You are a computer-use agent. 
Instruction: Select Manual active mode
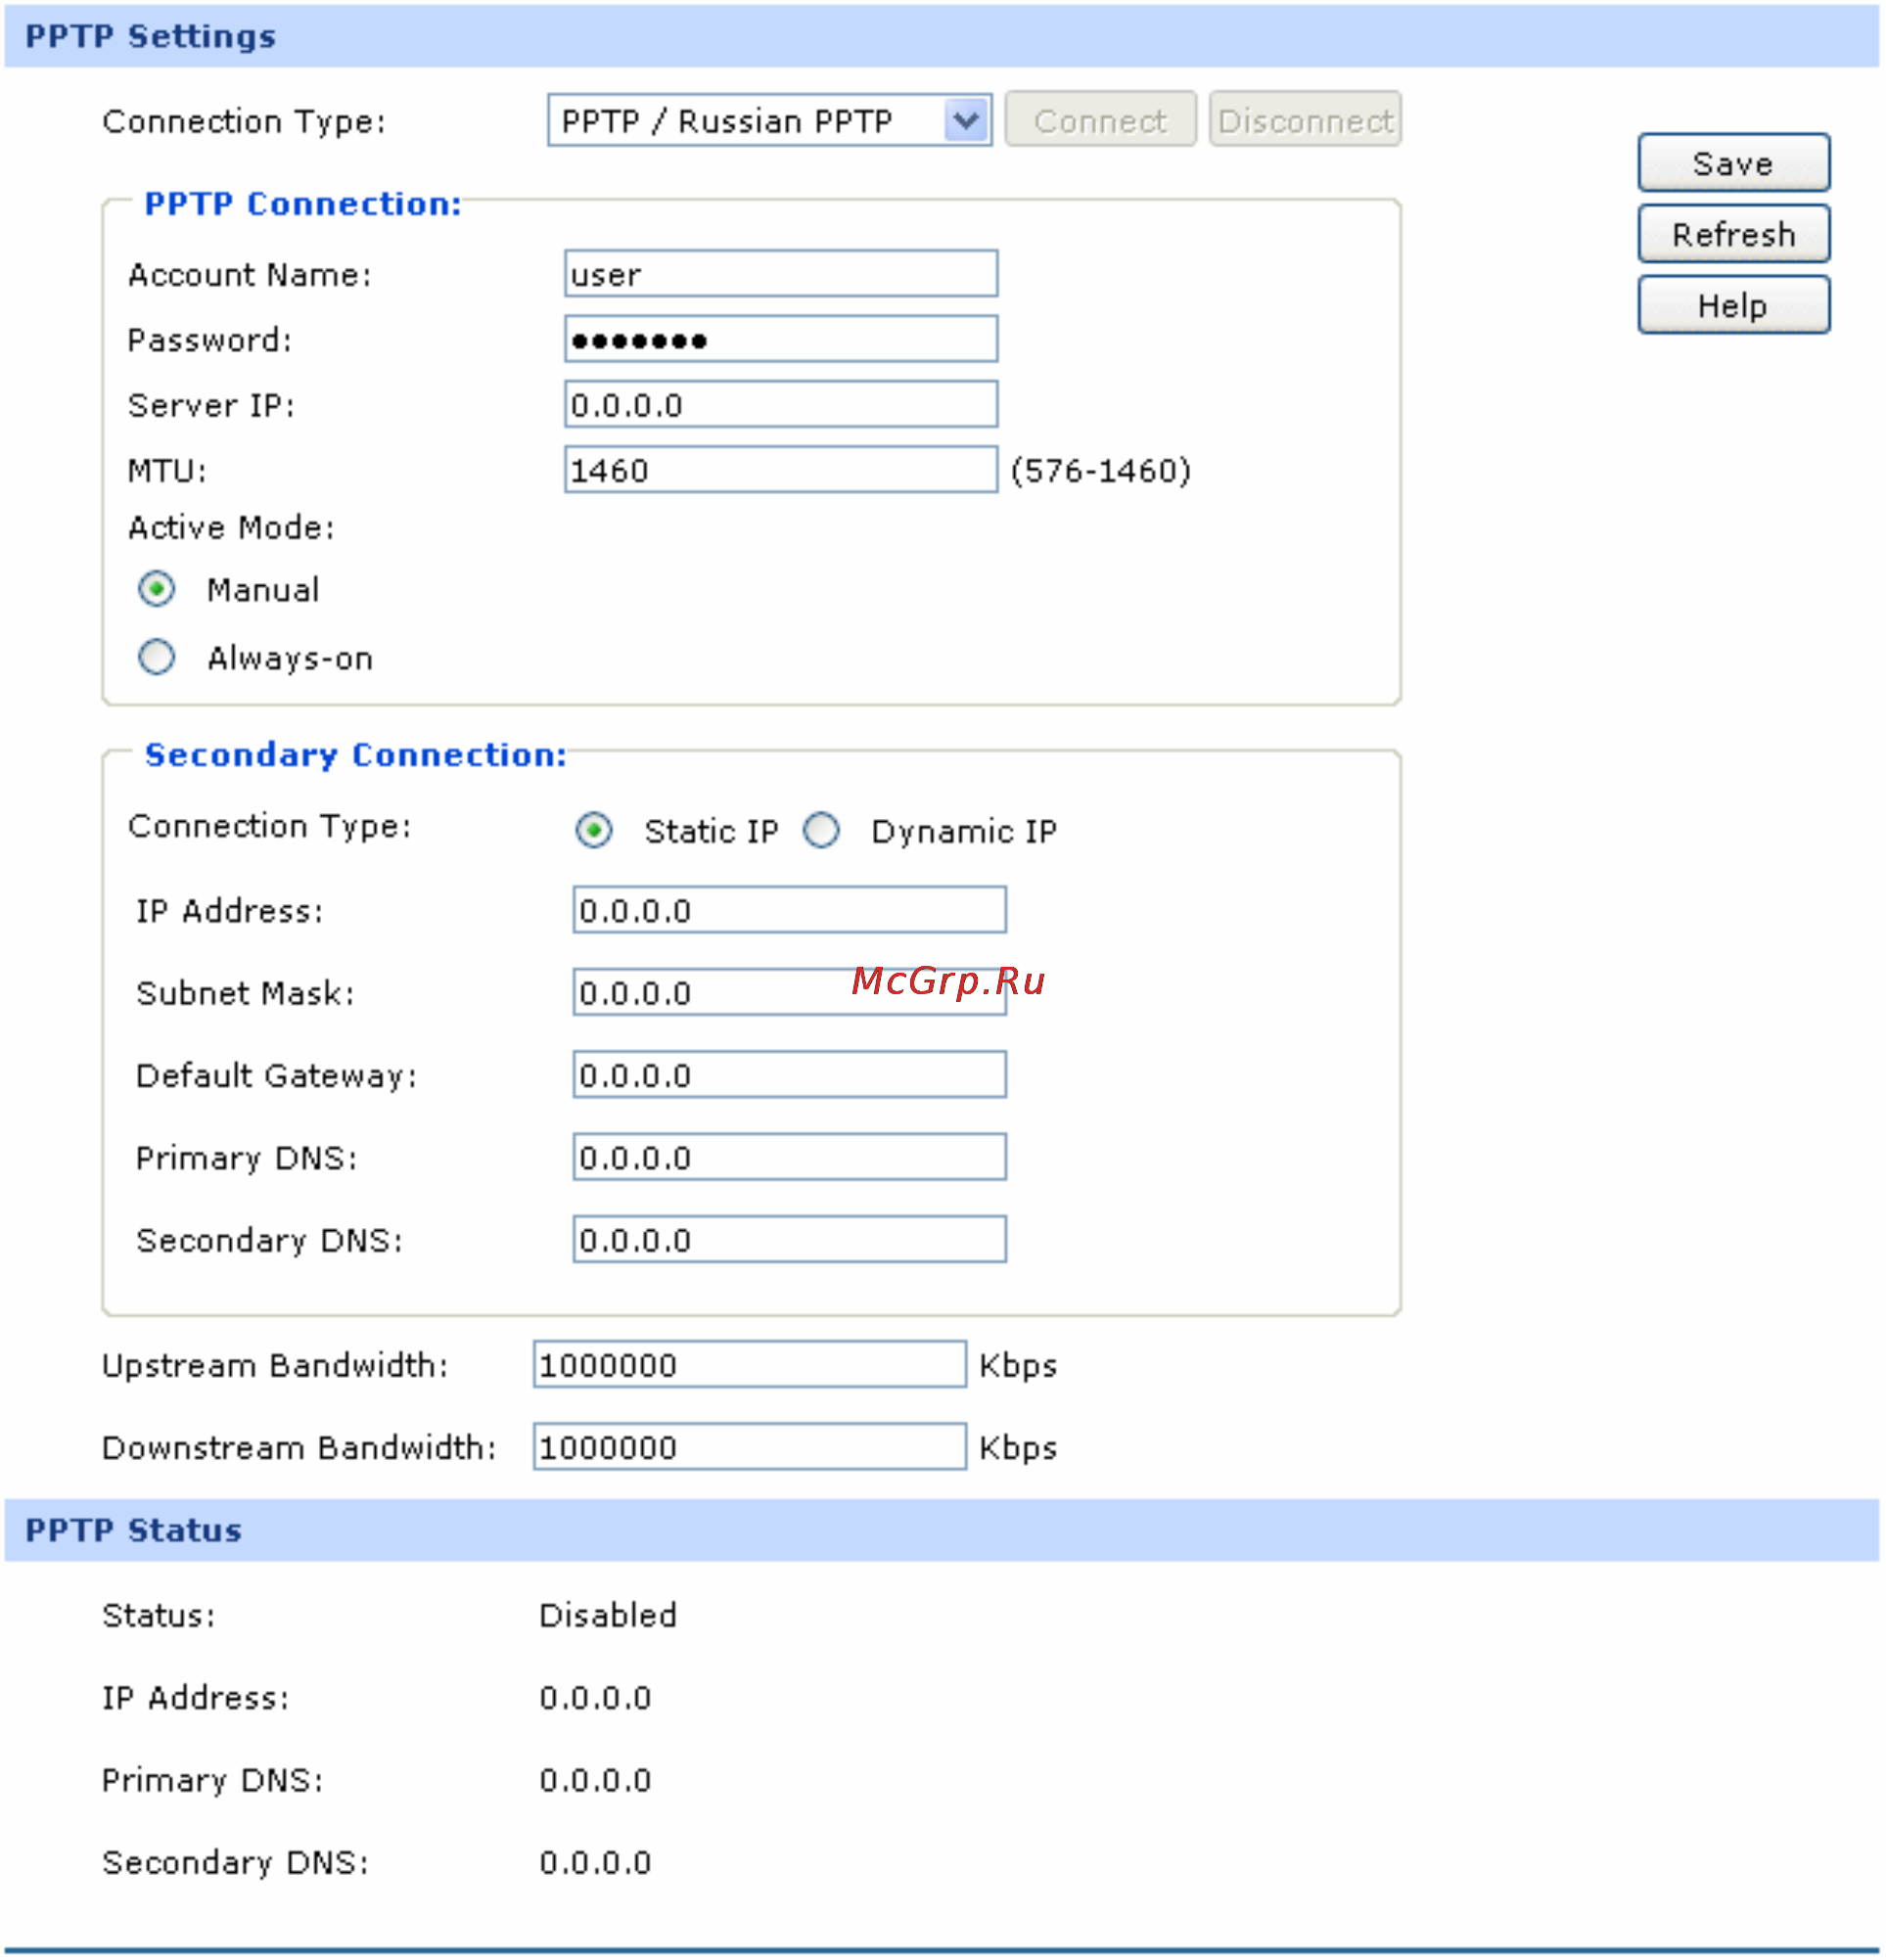(156, 590)
